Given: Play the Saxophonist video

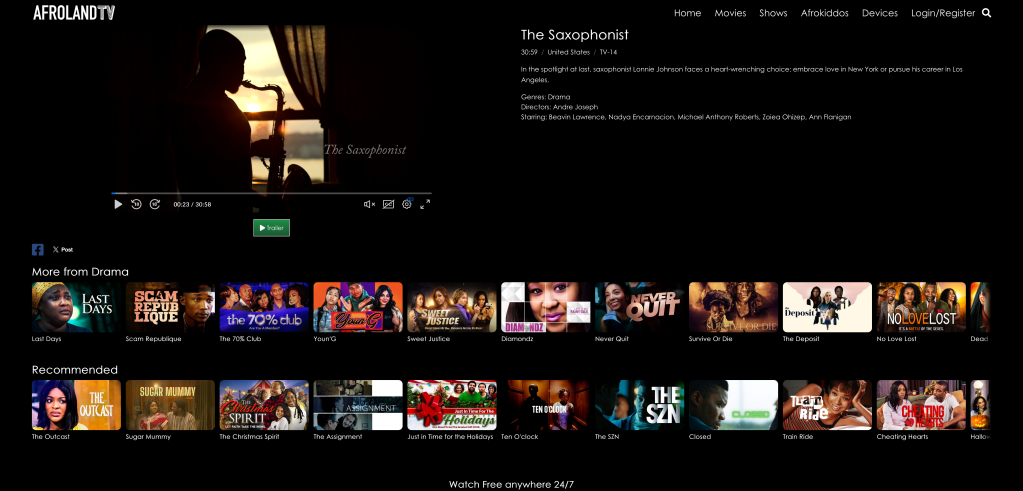Looking at the screenshot, I should [118, 204].
